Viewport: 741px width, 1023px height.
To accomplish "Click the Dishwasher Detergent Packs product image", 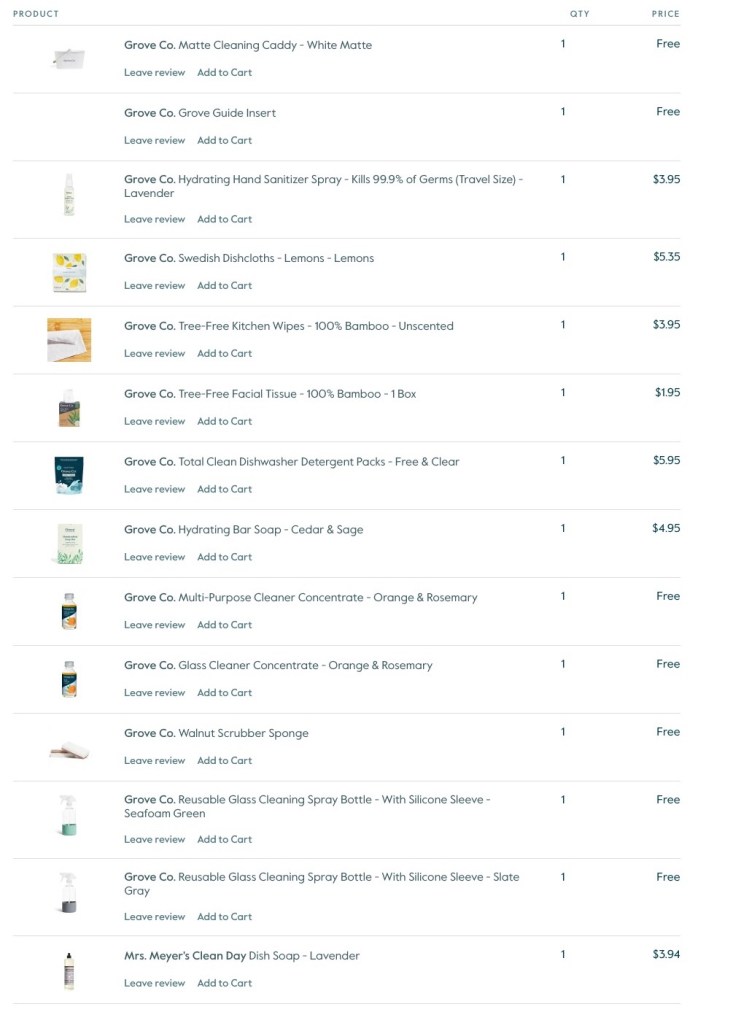I will click(69, 476).
